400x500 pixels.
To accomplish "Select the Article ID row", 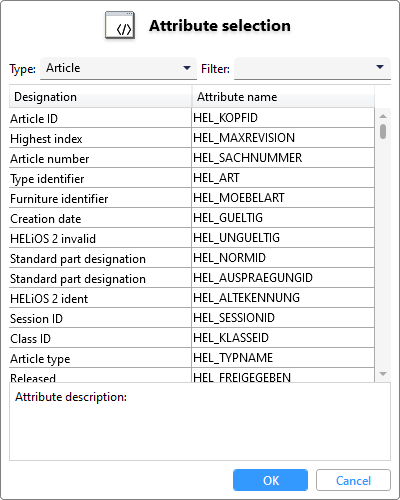I will pos(192,118).
